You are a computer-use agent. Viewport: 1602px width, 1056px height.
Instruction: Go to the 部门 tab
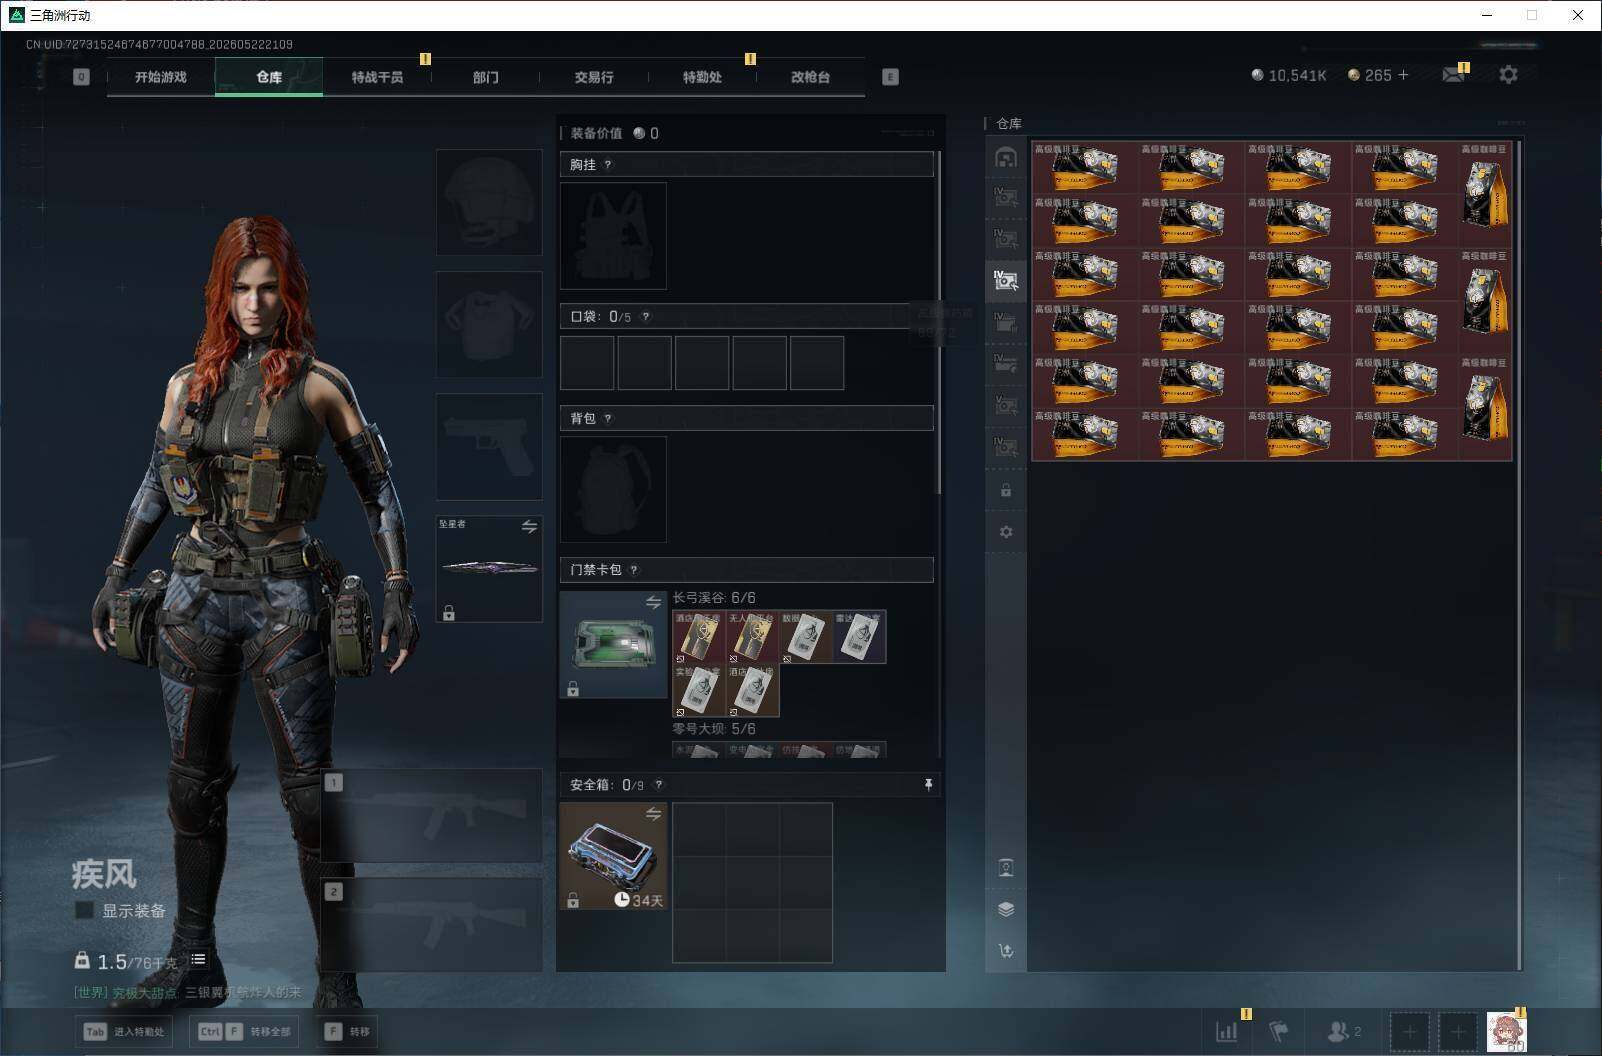coord(486,77)
